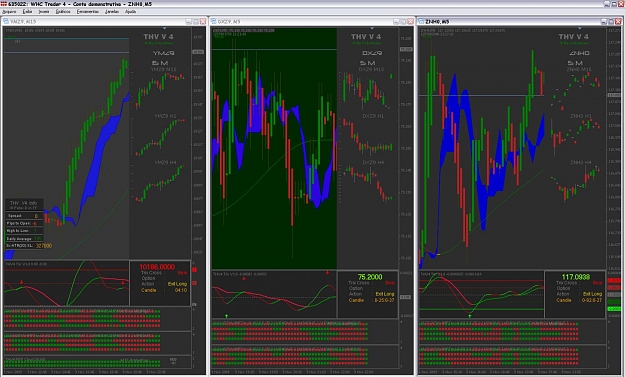625x377 pixels.
Task: Click the current price marker on ZNH0 price scale
Action: [614, 95]
